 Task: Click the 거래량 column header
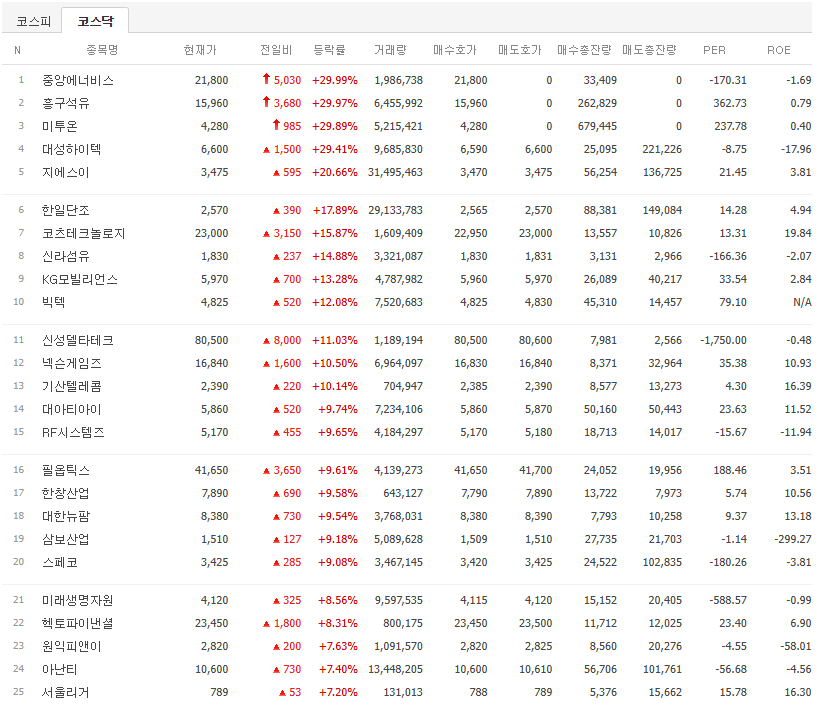[390, 50]
